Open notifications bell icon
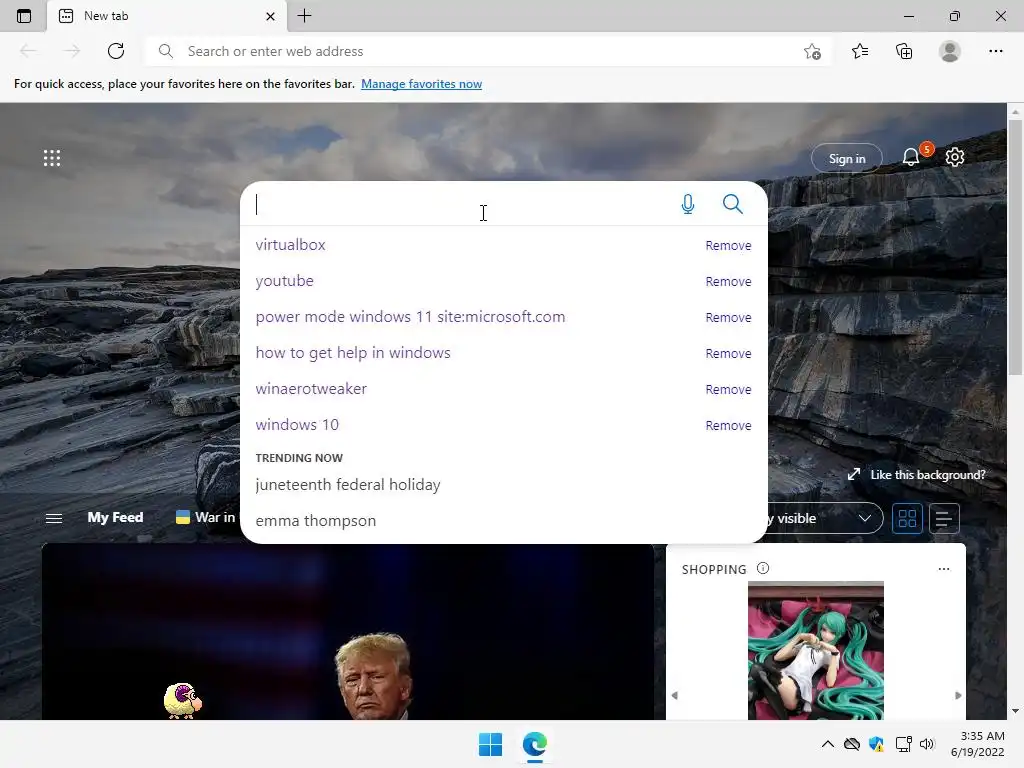The height and width of the screenshot is (768, 1024). coord(911,157)
